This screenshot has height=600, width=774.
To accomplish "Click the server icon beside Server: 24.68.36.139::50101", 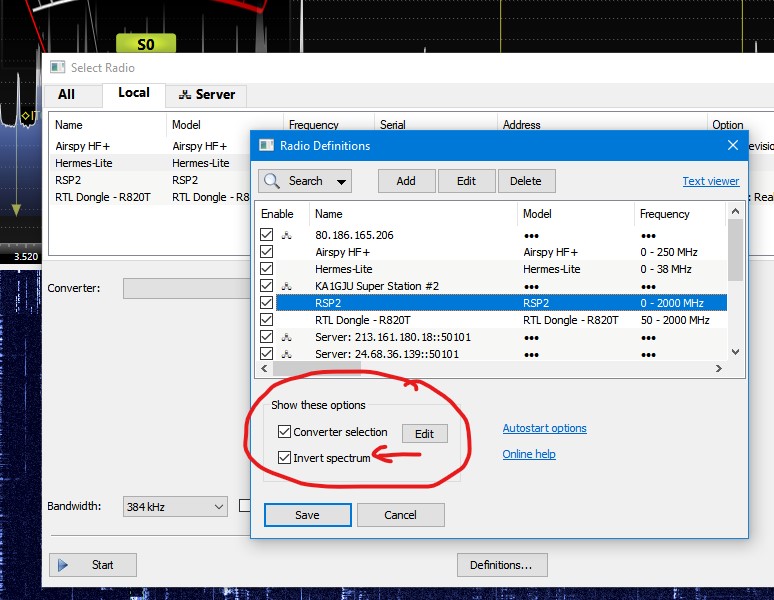I will pos(288,354).
